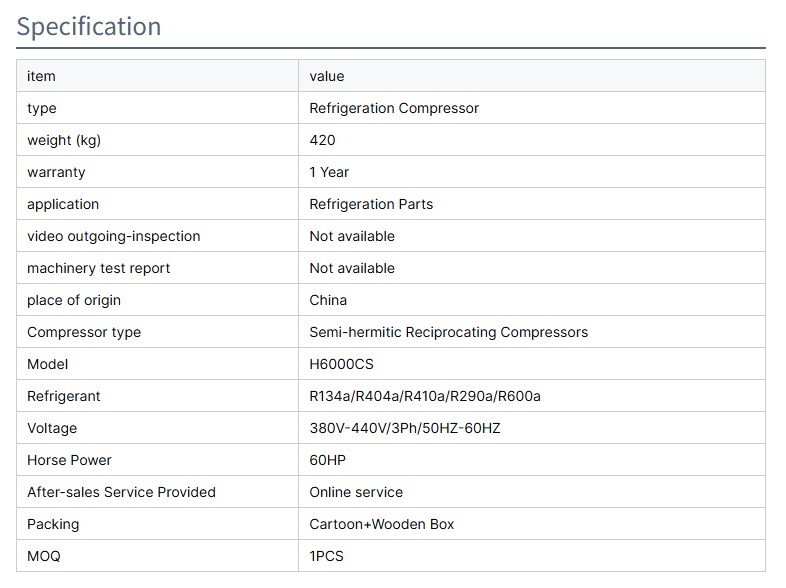This screenshot has width=786, height=588.
Task: Click the 'After-sales Service Provided' label
Action: pos(121,492)
